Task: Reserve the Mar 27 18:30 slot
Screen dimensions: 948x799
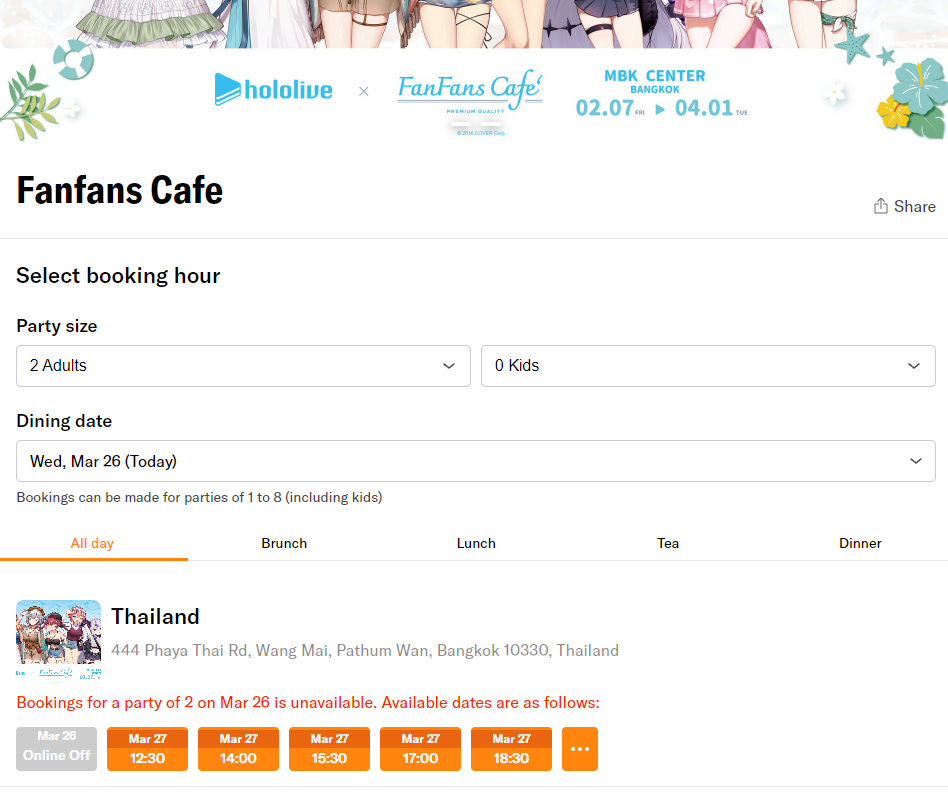Action: 511,749
